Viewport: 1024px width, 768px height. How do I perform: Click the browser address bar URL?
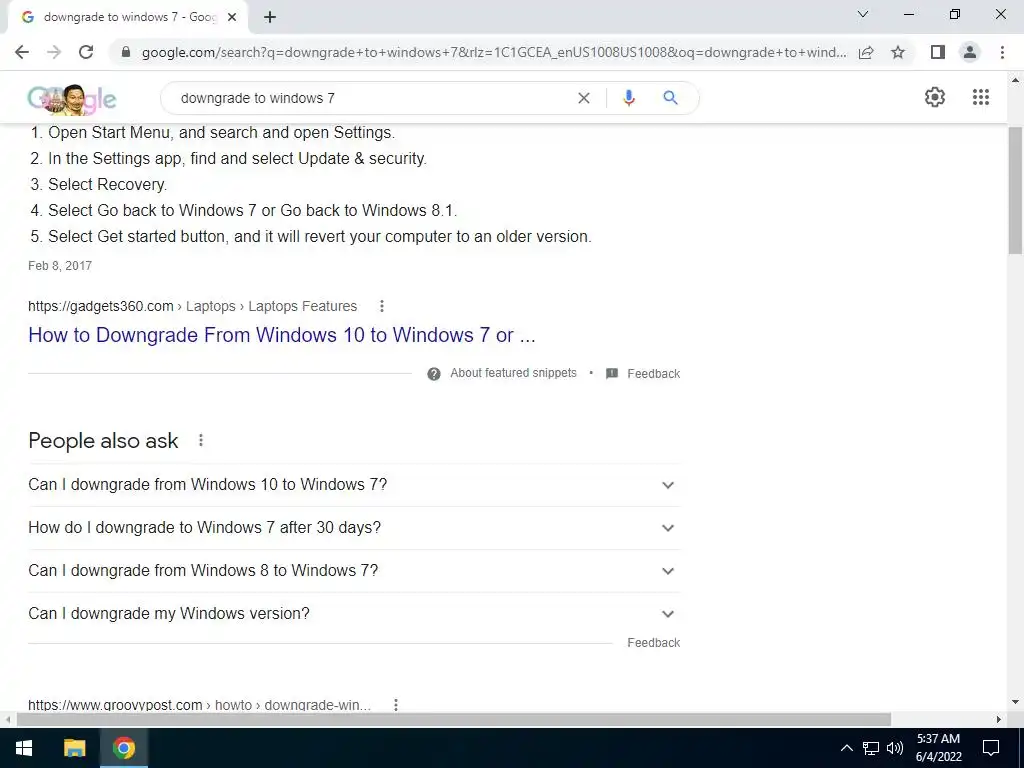494,52
